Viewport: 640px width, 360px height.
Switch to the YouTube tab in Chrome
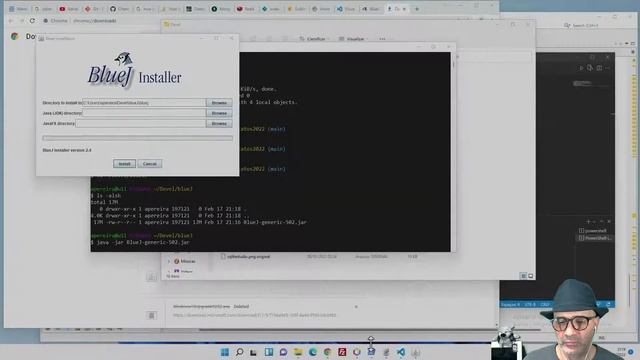tap(69, 9)
